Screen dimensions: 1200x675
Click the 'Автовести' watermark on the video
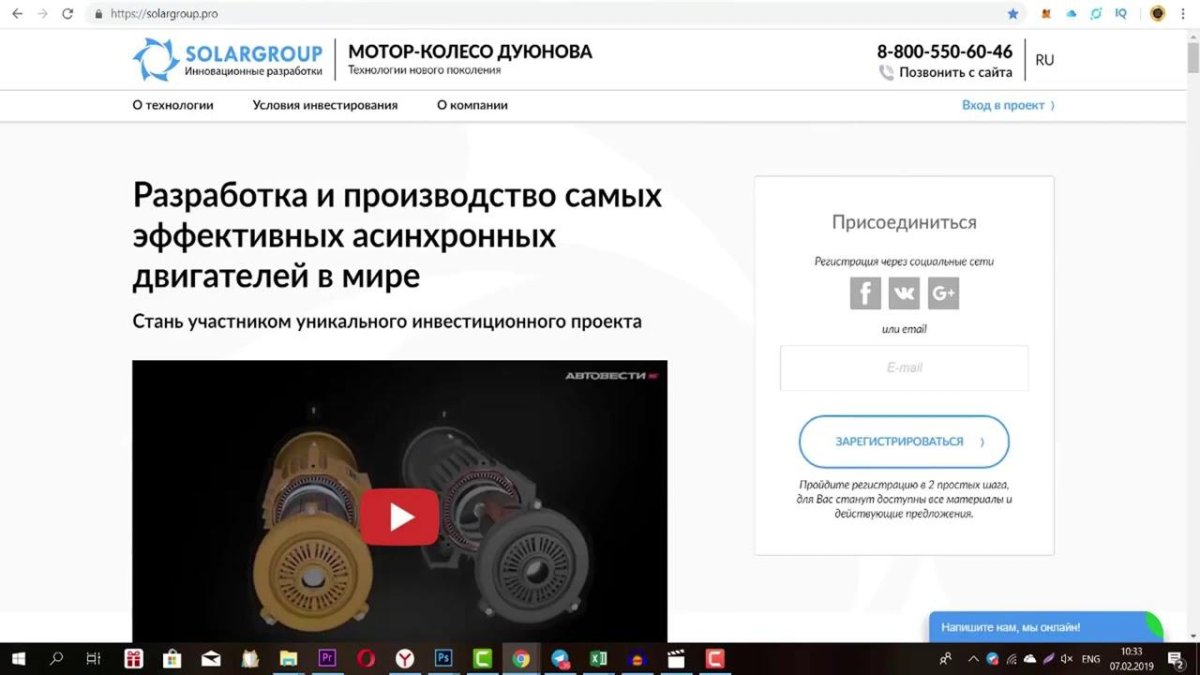(x=610, y=376)
